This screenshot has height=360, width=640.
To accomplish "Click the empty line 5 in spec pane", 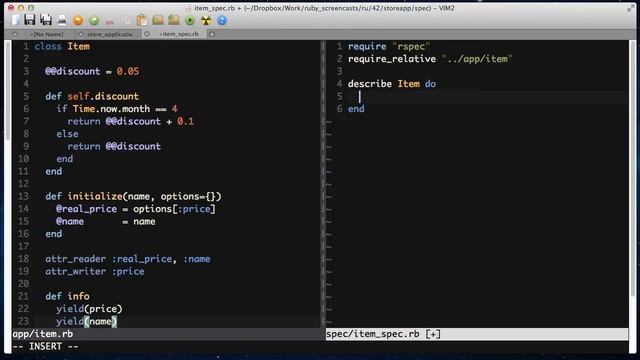I will pos(488,96).
